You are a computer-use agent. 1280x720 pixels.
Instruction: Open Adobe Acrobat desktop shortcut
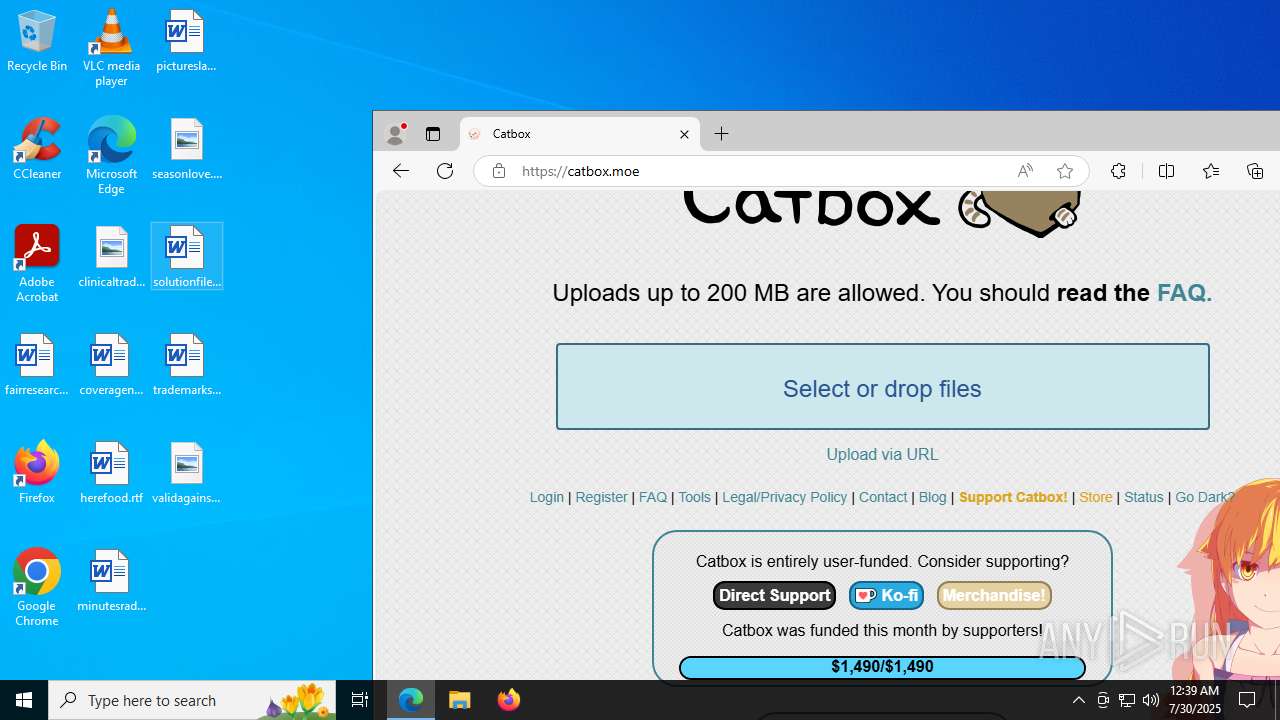click(37, 264)
